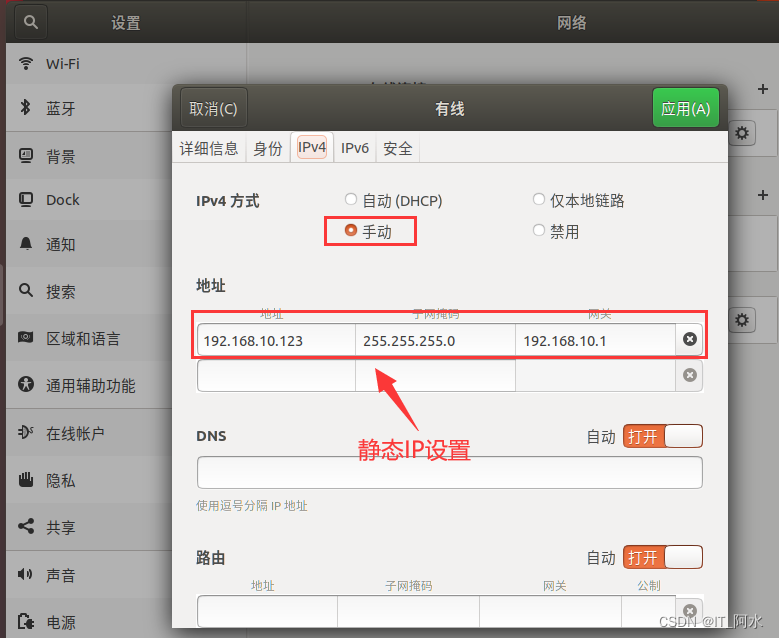Viewport: 779px width, 638px height.
Task: Click route address input field
Action: 267,612
